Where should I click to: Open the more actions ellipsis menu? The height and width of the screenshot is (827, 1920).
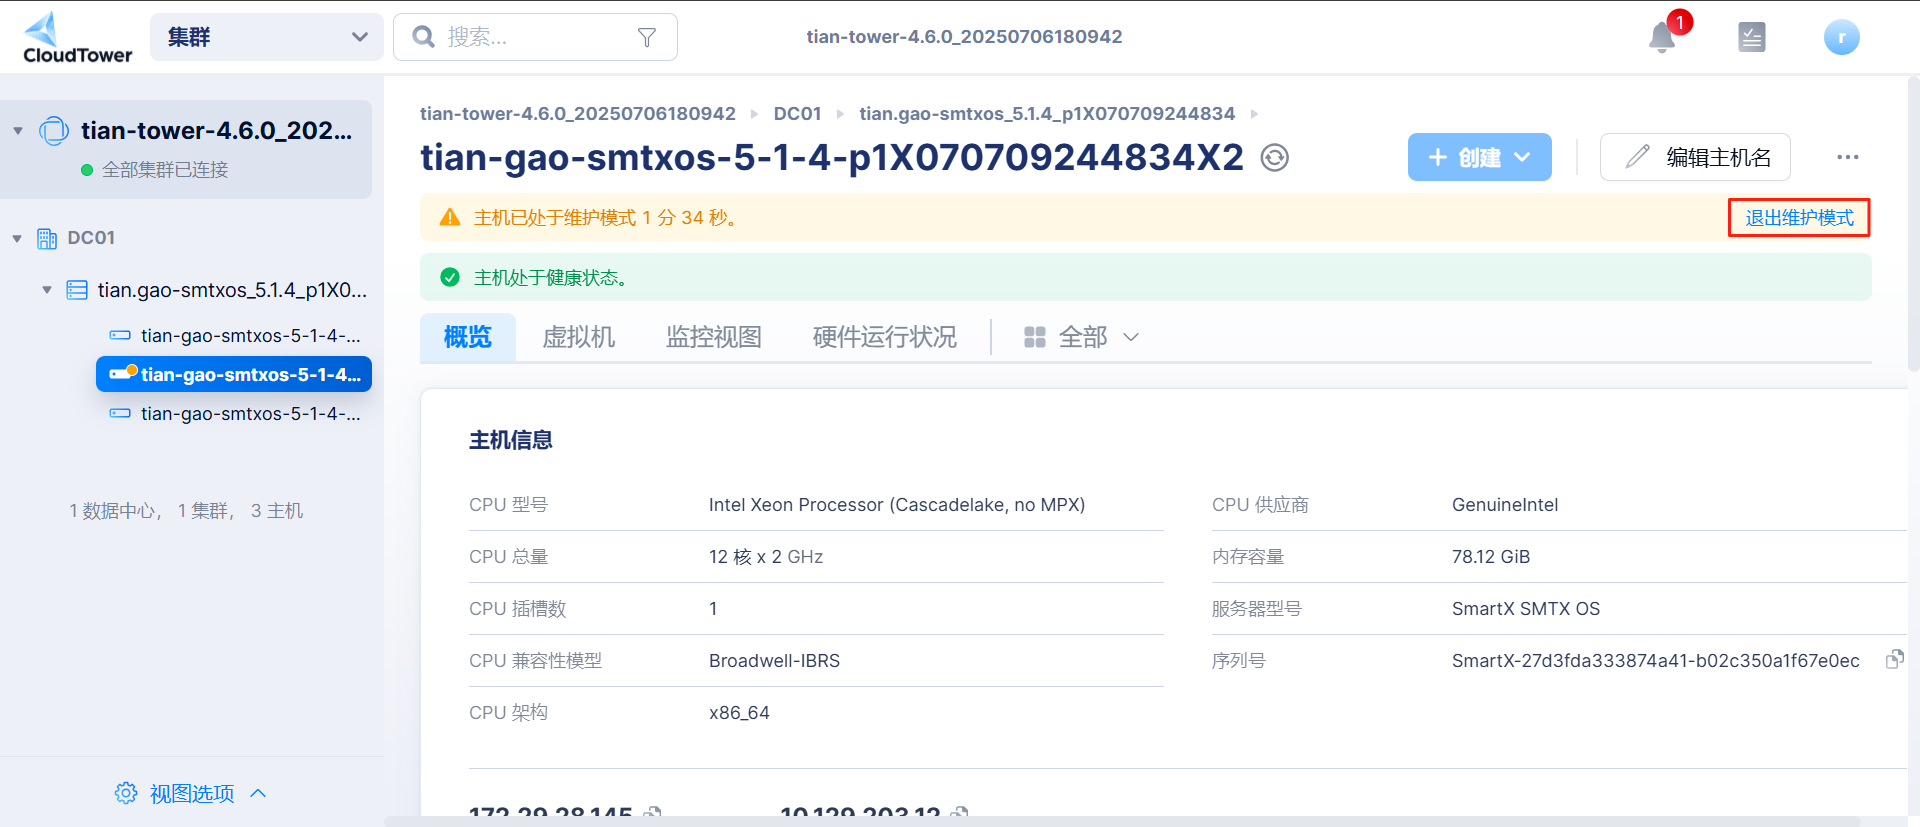pyautogui.click(x=1847, y=157)
